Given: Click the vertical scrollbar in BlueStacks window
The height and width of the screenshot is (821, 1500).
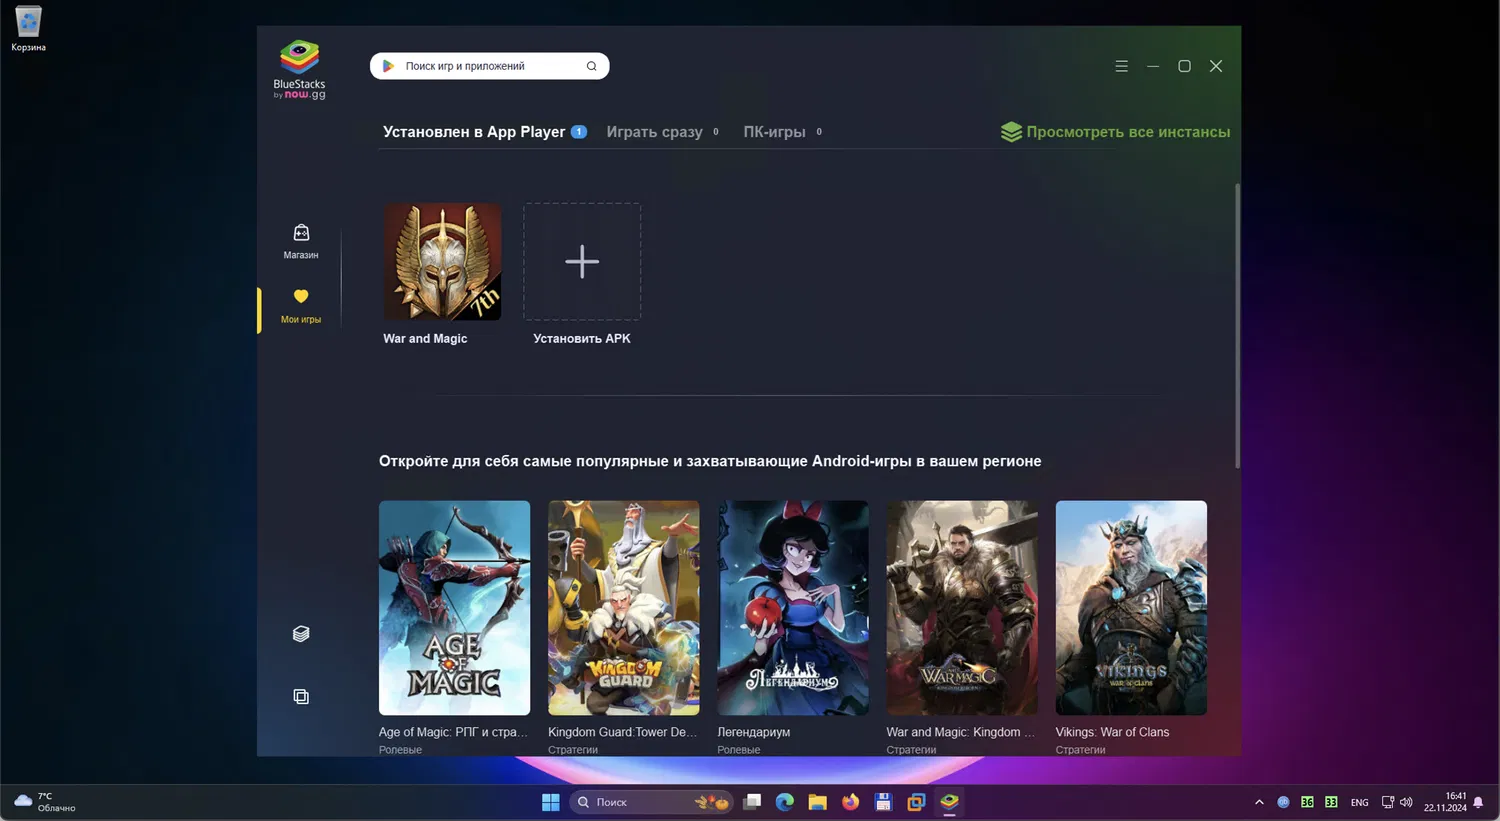Looking at the screenshot, I should tap(1237, 325).
